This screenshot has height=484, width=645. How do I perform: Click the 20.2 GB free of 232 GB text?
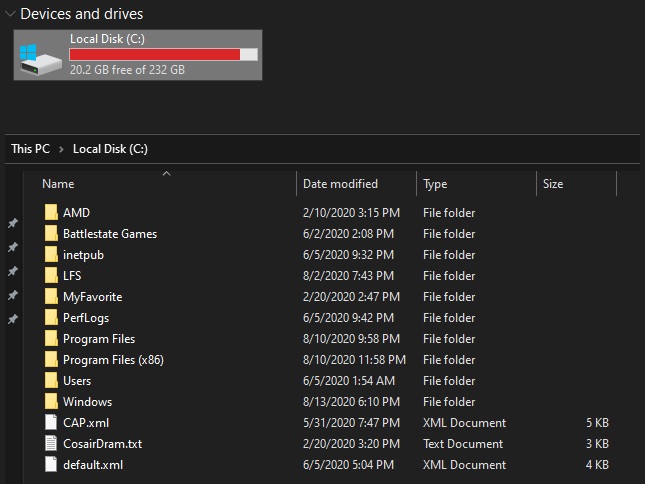point(127,70)
